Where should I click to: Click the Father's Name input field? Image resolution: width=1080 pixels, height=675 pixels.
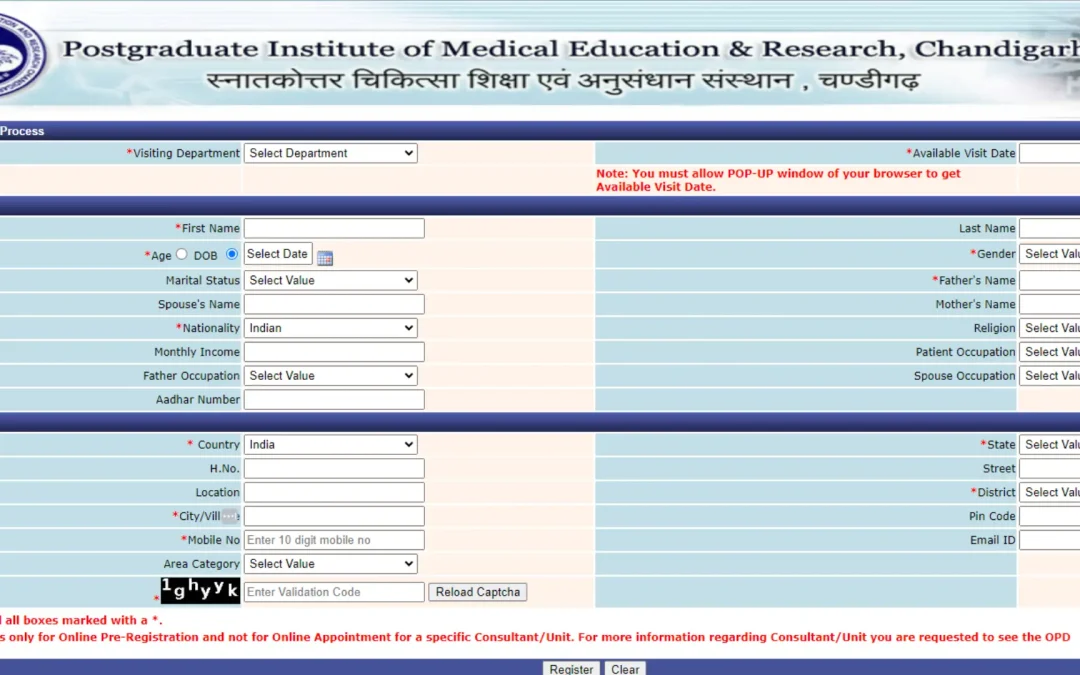click(1050, 280)
